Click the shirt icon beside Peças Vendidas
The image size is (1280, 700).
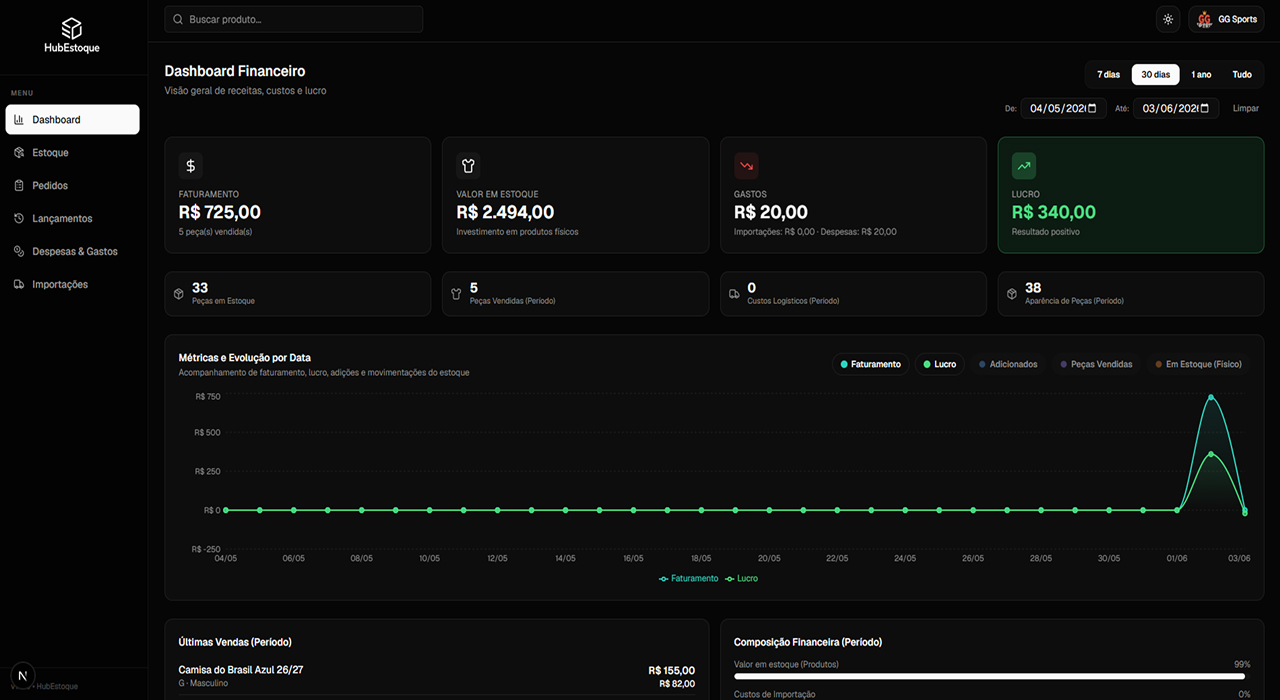457,294
